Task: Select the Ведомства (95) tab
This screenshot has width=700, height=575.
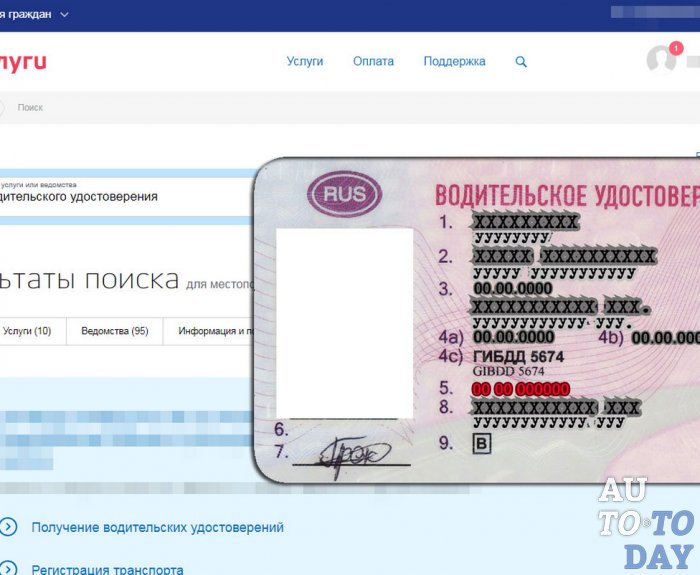Action: tap(114, 331)
